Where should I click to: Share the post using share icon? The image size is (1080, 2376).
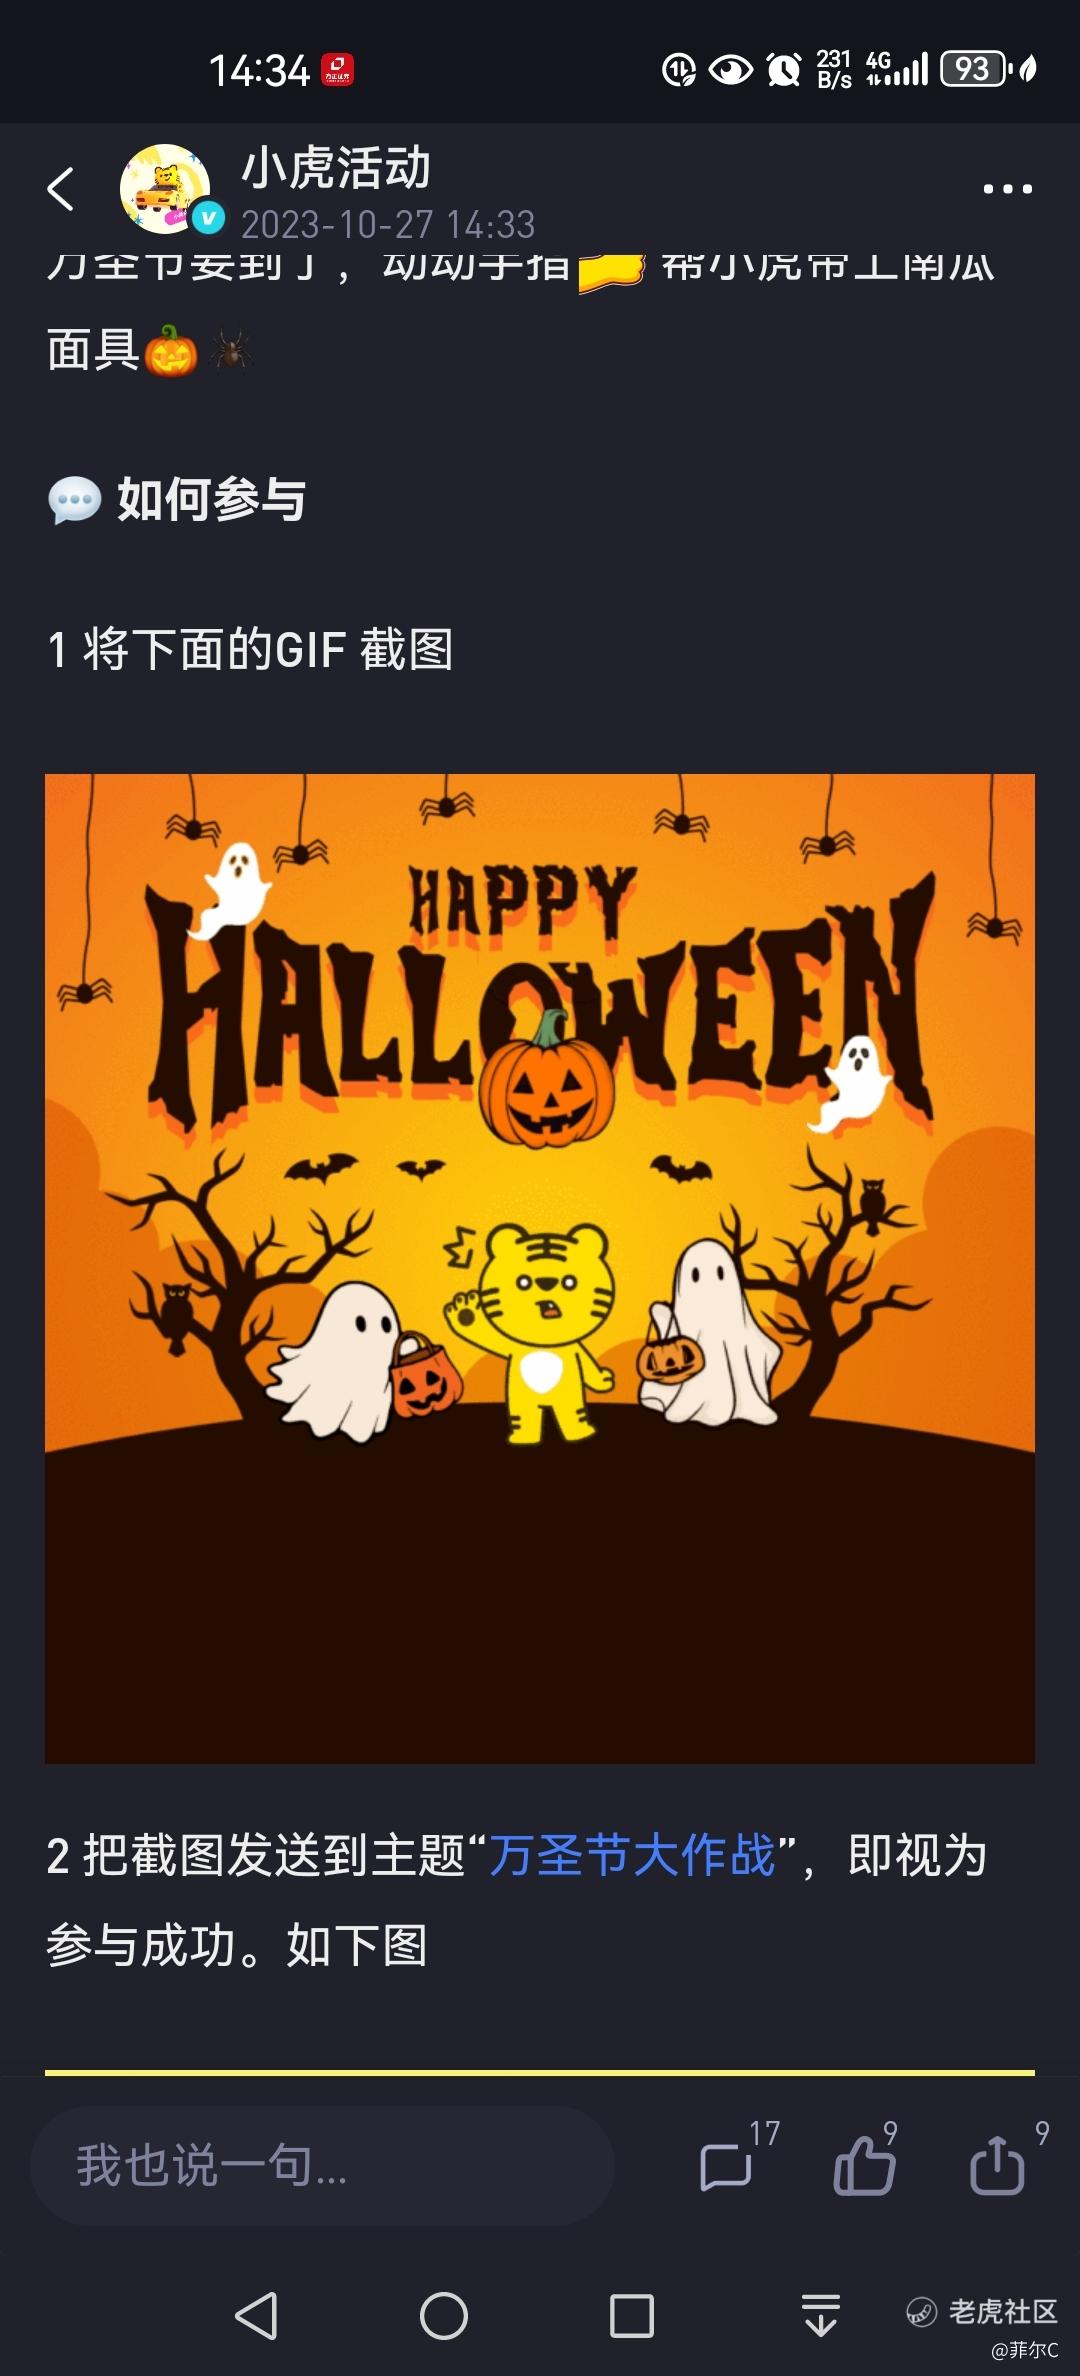997,2165
